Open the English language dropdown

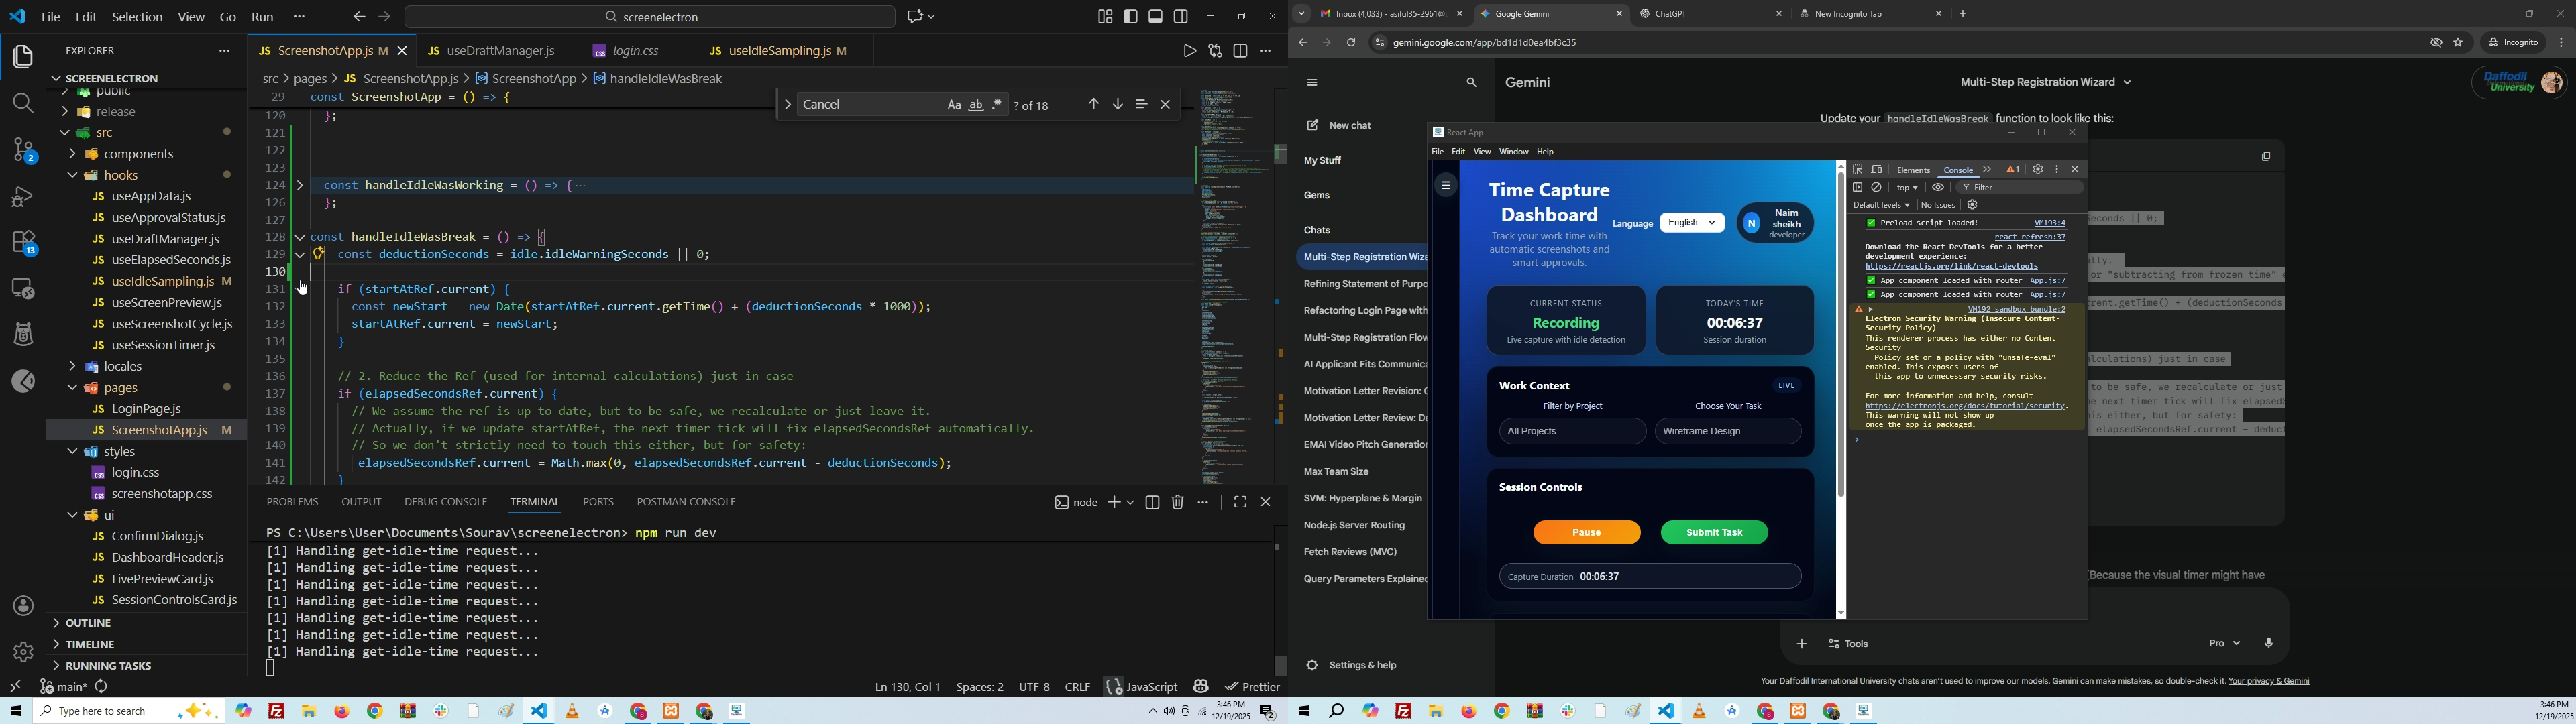click(x=1692, y=223)
